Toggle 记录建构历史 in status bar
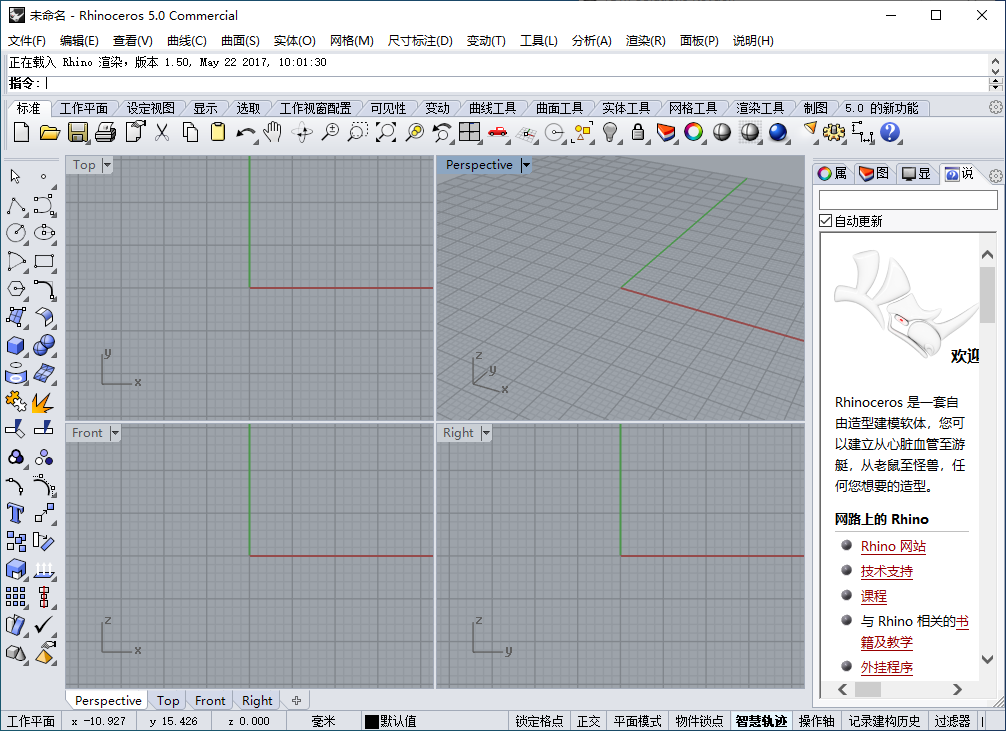 (x=884, y=721)
